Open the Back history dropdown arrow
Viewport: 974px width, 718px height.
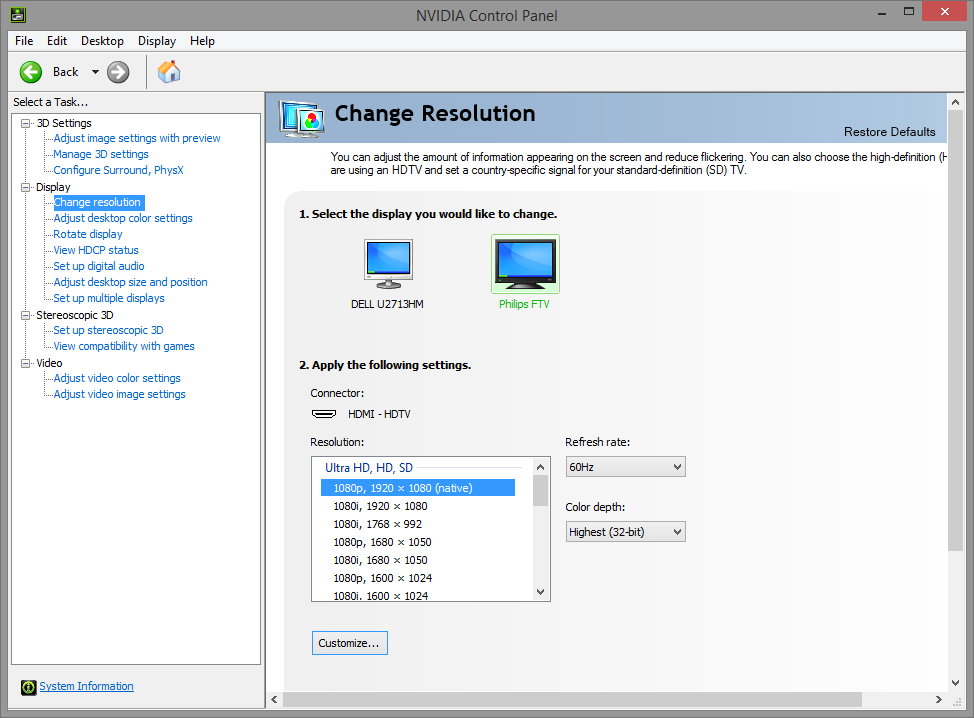click(x=95, y=72)
